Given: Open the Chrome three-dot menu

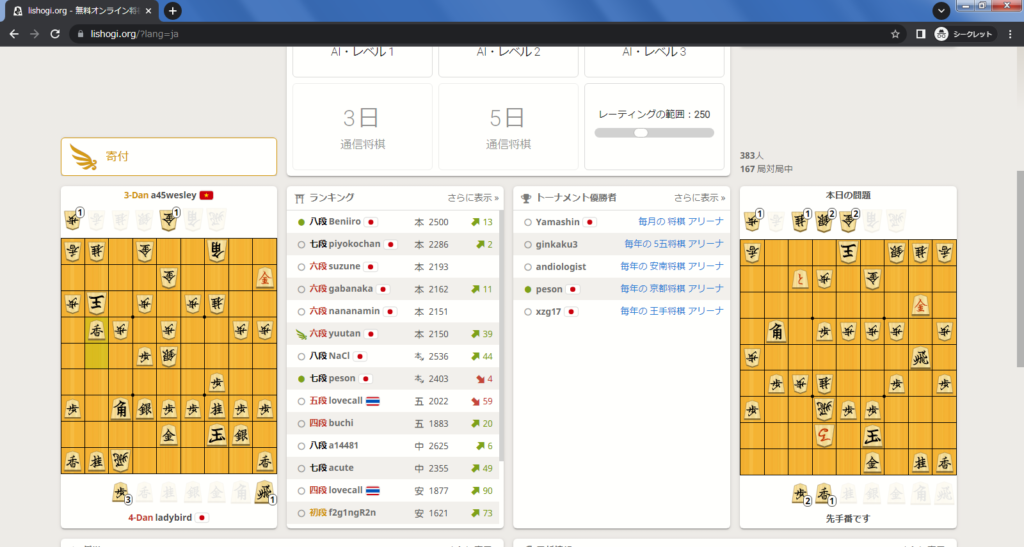Looking at the screenshot, I should coord(1010,34).
